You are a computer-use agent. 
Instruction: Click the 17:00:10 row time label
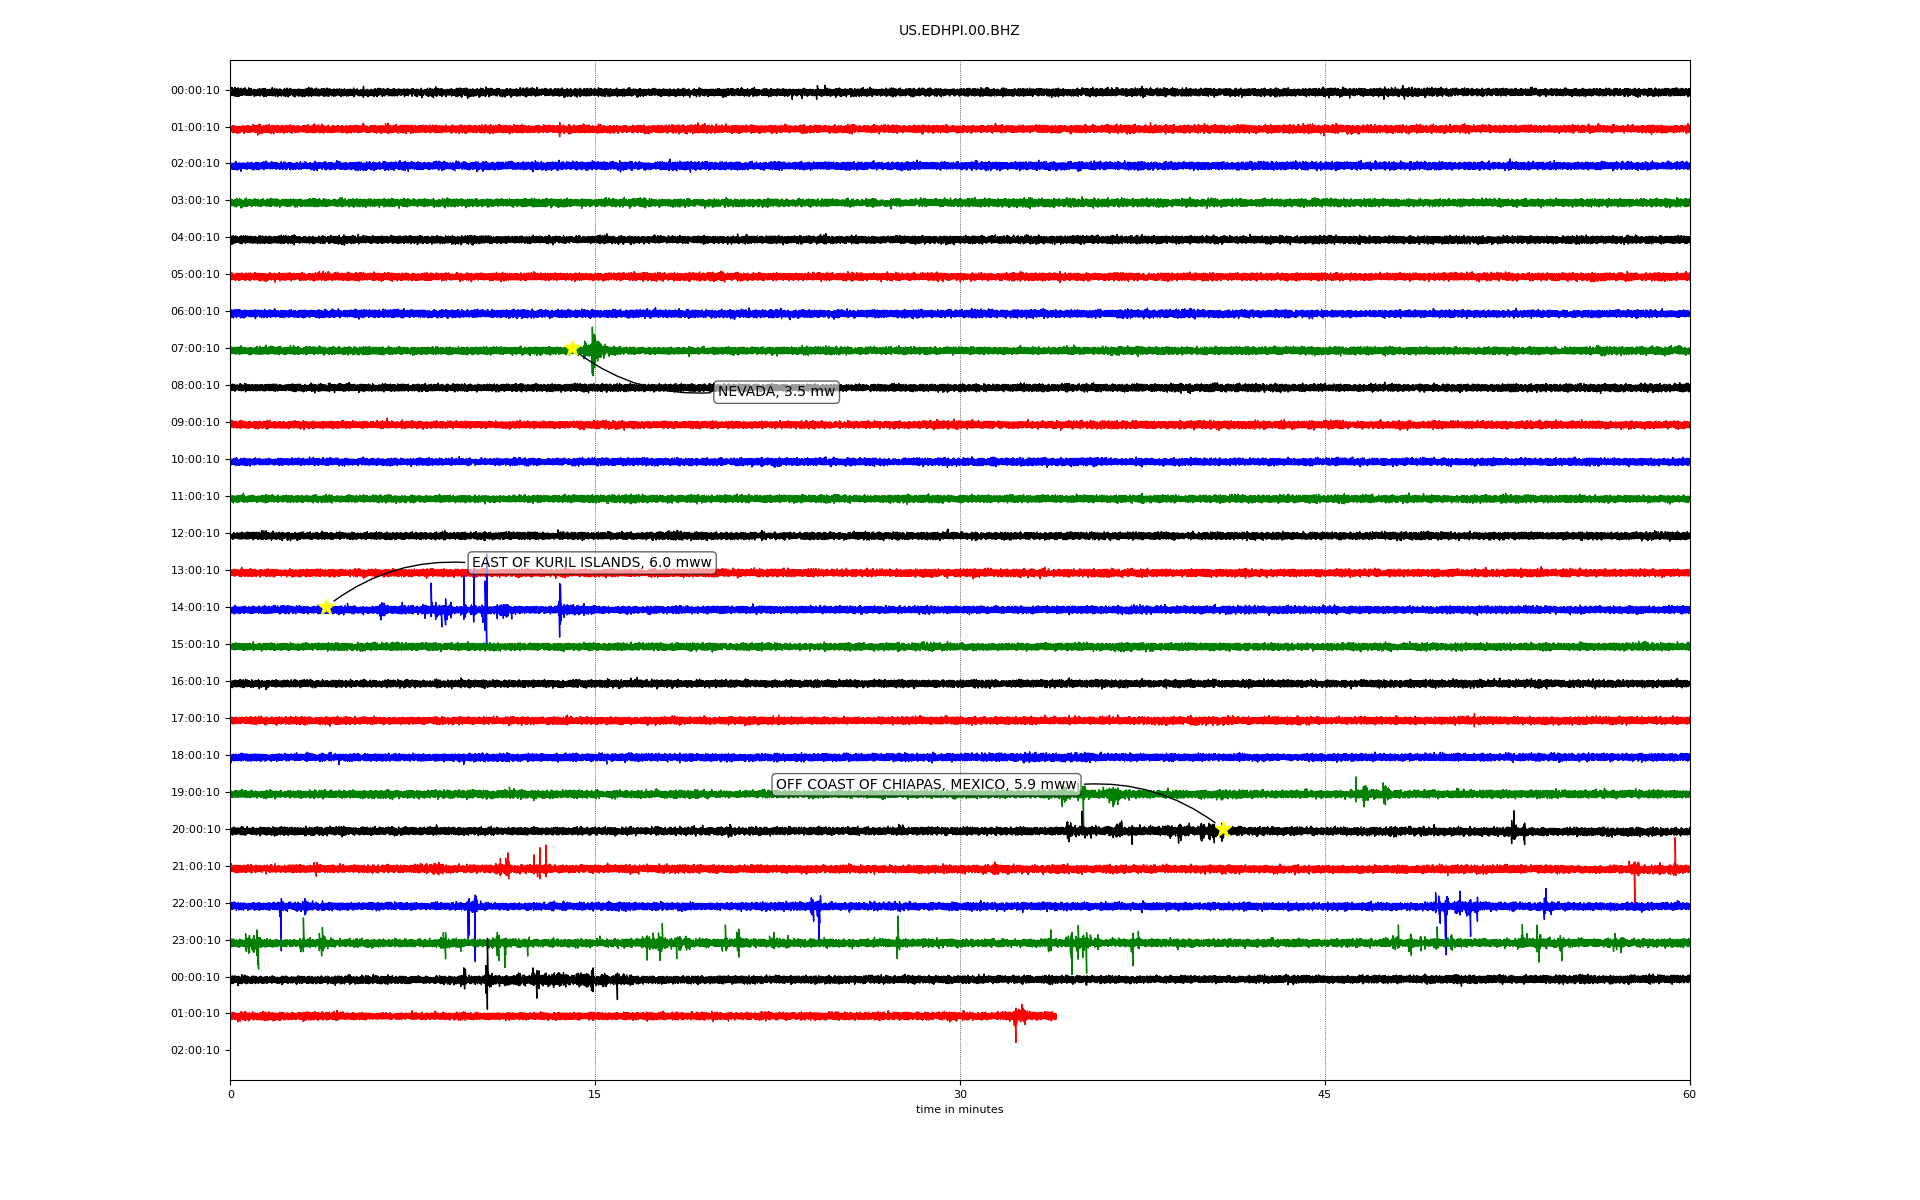click(x=195, y=719)
